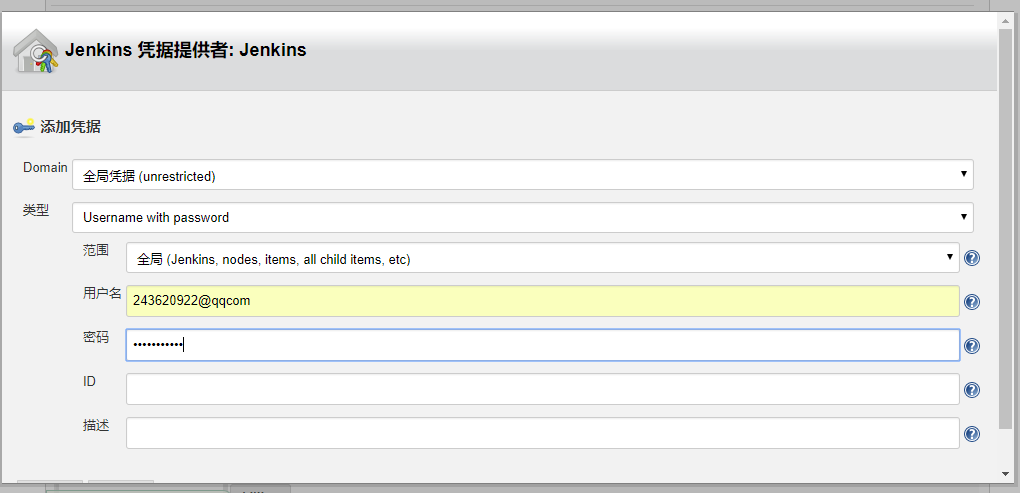Click the Jenkins credentials provider house icon

36,51
